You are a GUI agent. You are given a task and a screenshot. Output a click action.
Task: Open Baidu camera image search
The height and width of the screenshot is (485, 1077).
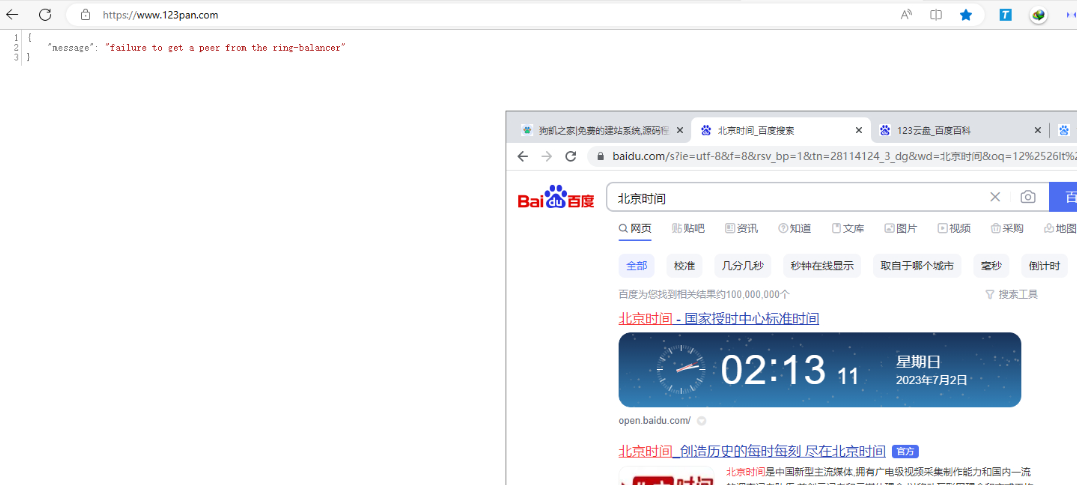[x=1028, y=197]
